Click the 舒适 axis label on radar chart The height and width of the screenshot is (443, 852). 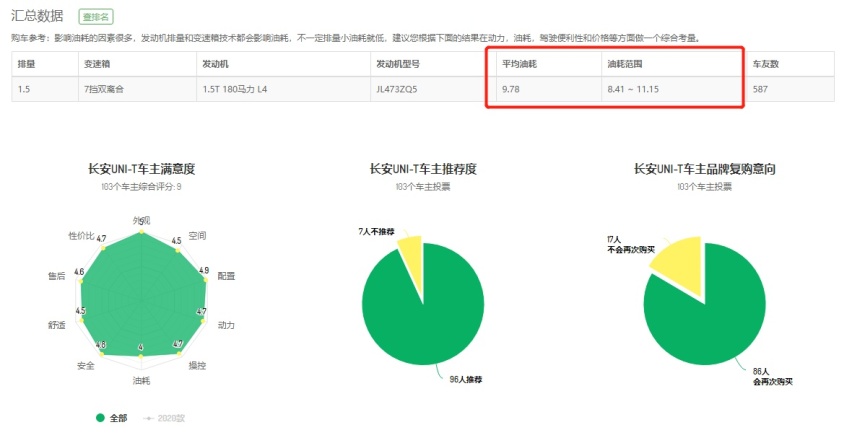pos(57,325)
